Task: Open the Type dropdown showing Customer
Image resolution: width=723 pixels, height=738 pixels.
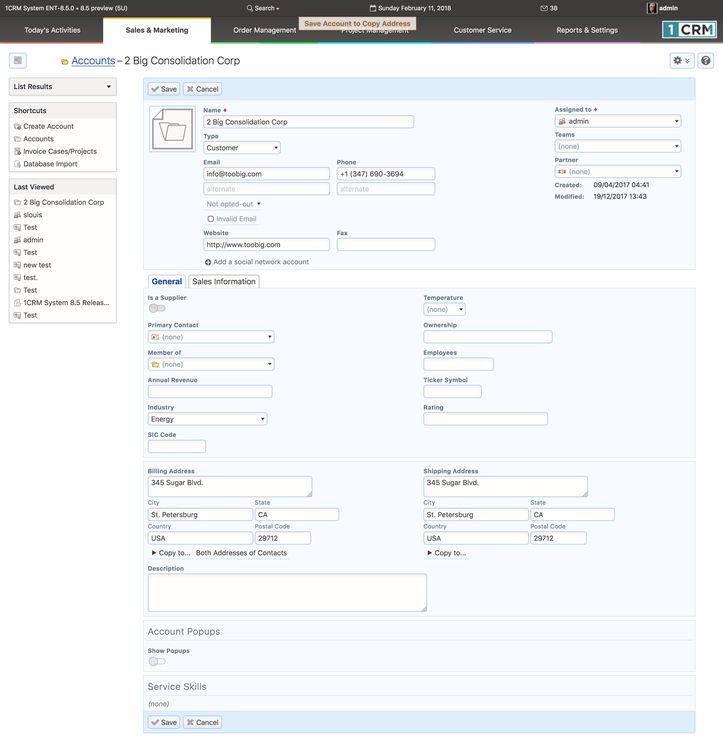Action: 242,148
